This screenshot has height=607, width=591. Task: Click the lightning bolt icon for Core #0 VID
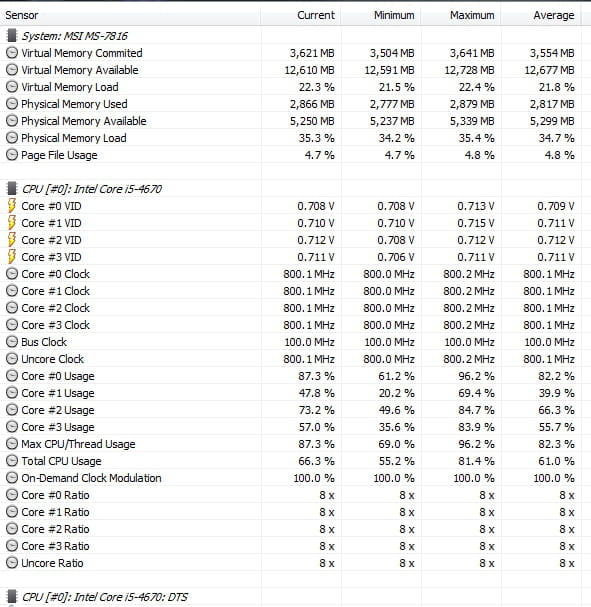pos(12,206)
